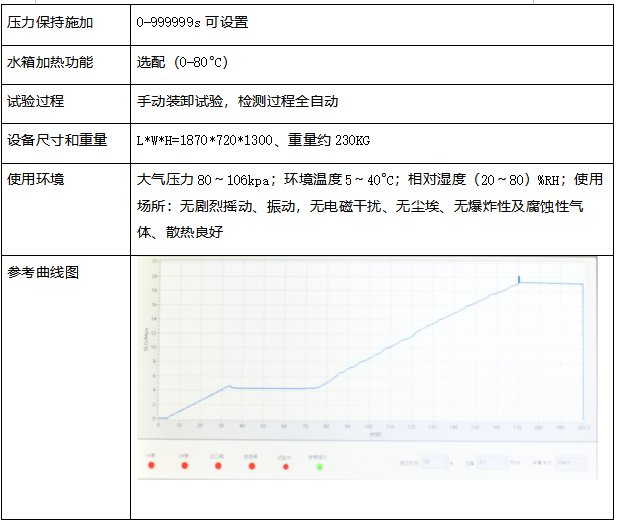Image resolution: width=619 pixels, height=524 pixels.
Task: Click the dark blue peak marker on curve
Action: (518, 280)
